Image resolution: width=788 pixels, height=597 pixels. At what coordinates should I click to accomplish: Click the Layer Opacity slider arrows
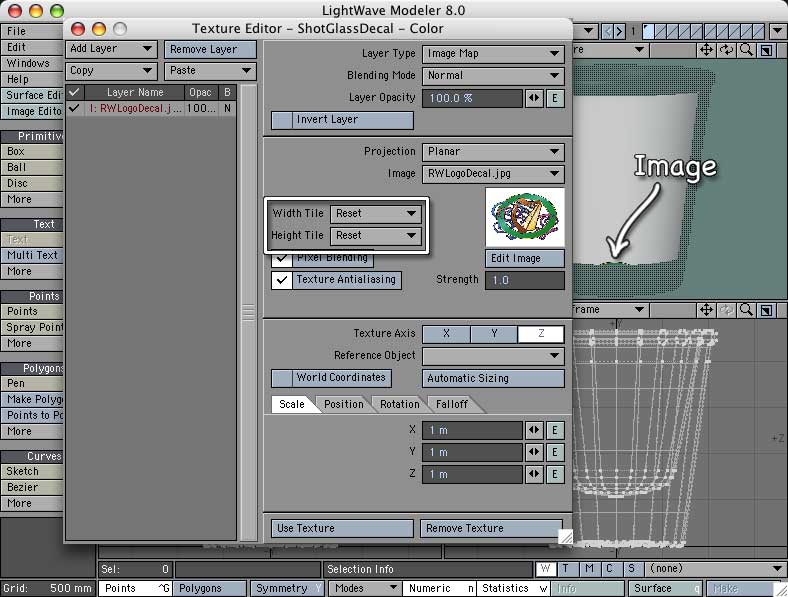pos(534,98)
